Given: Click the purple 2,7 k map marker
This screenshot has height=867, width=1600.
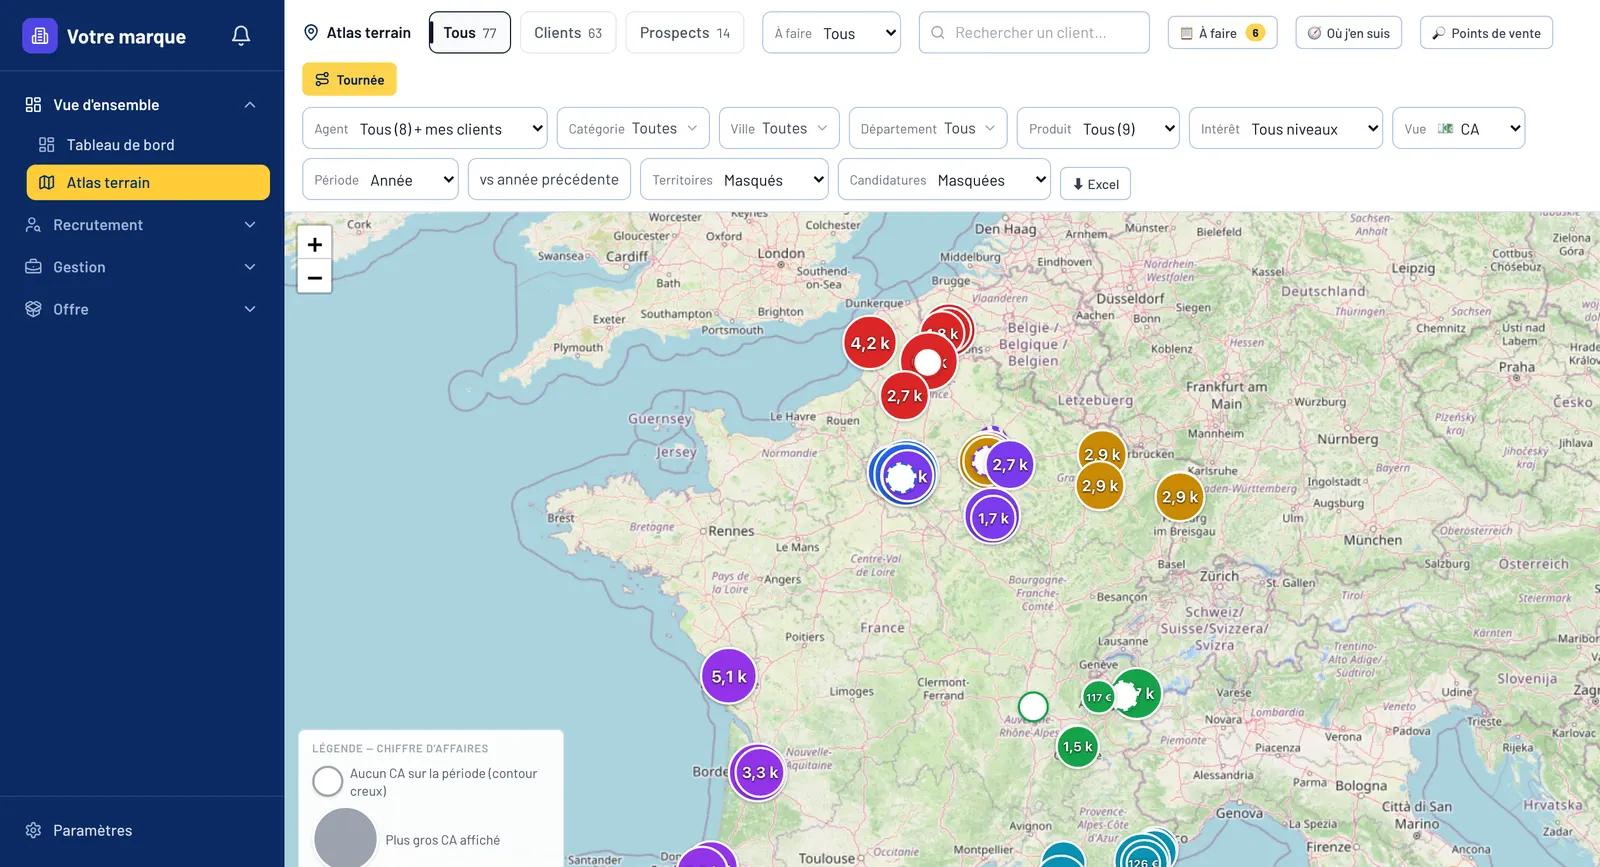Looking at the screenshot, I should (x=1009, y=465).
